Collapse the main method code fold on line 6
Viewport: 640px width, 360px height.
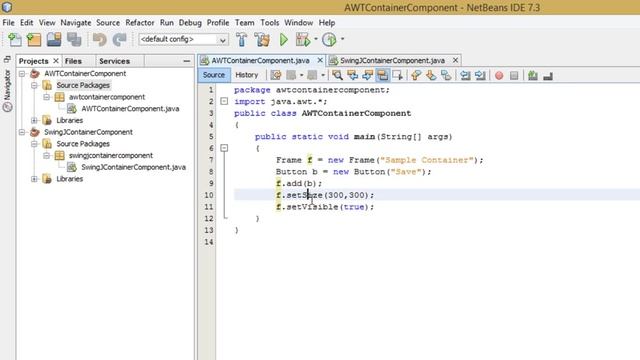tap(224, 148)
